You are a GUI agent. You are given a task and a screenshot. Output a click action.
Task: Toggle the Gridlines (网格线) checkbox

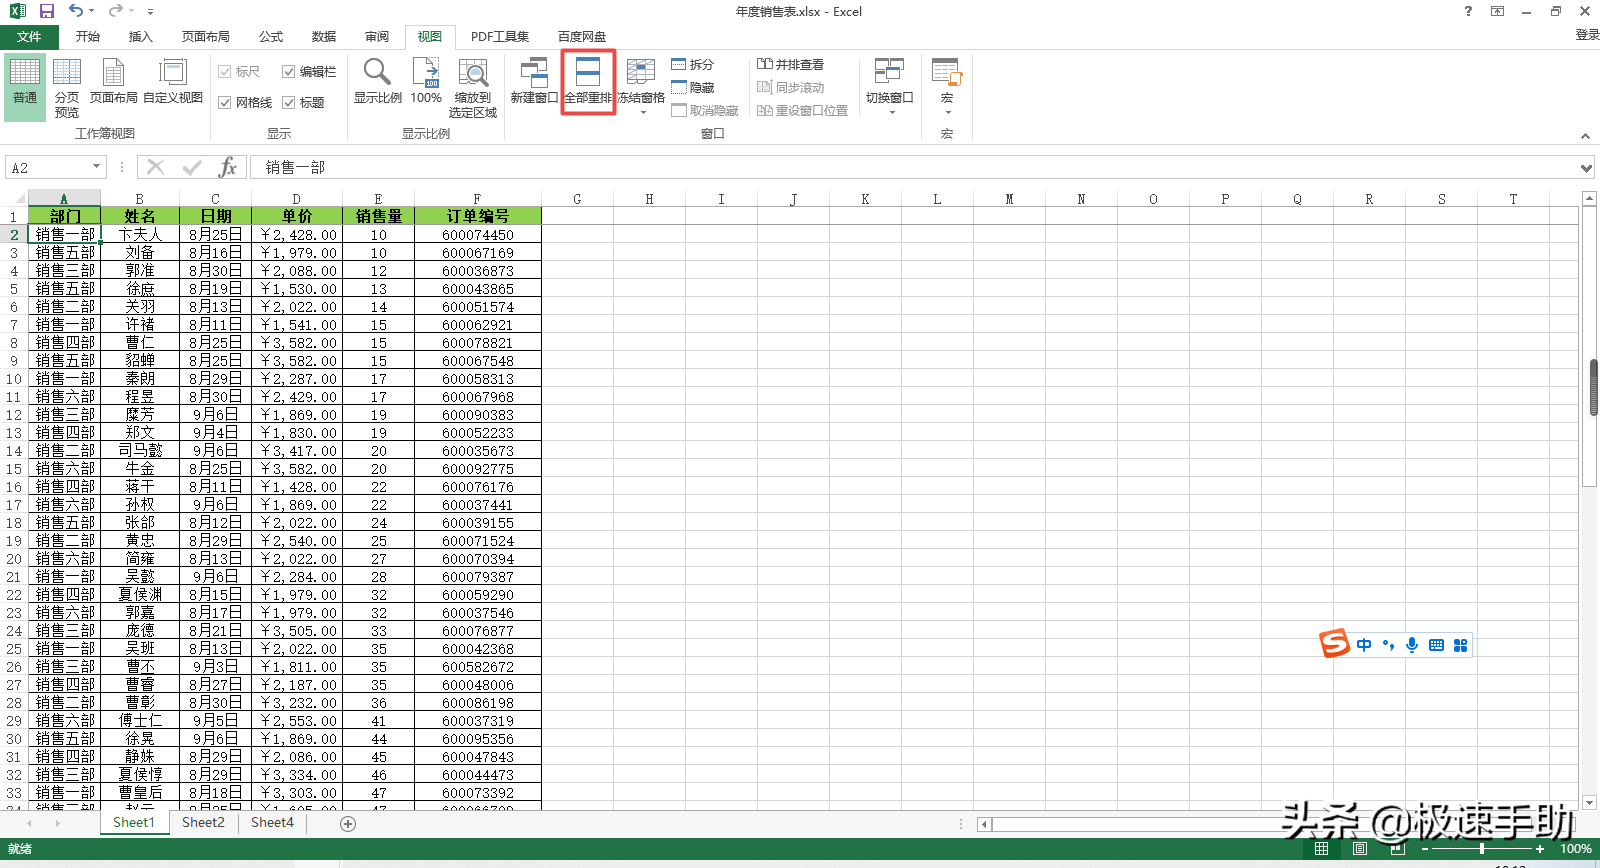[x=225, y=102]
